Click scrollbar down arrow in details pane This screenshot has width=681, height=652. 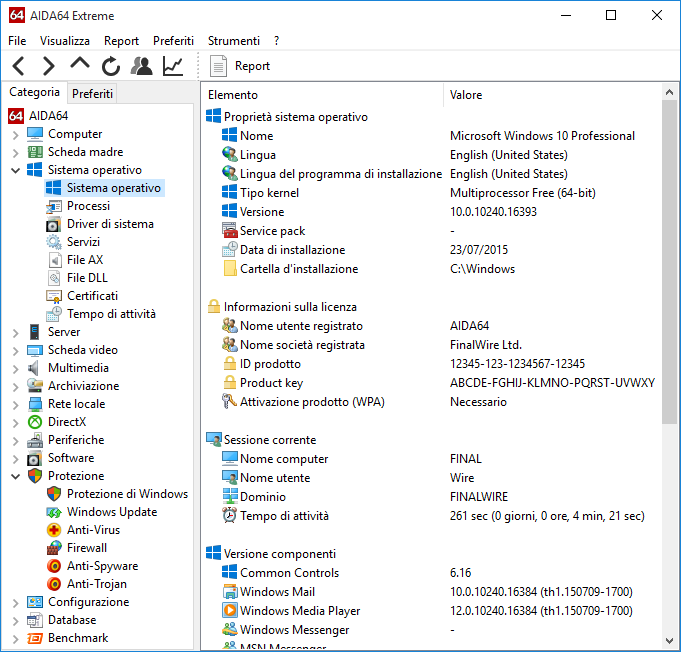click(x=669, y=641)
